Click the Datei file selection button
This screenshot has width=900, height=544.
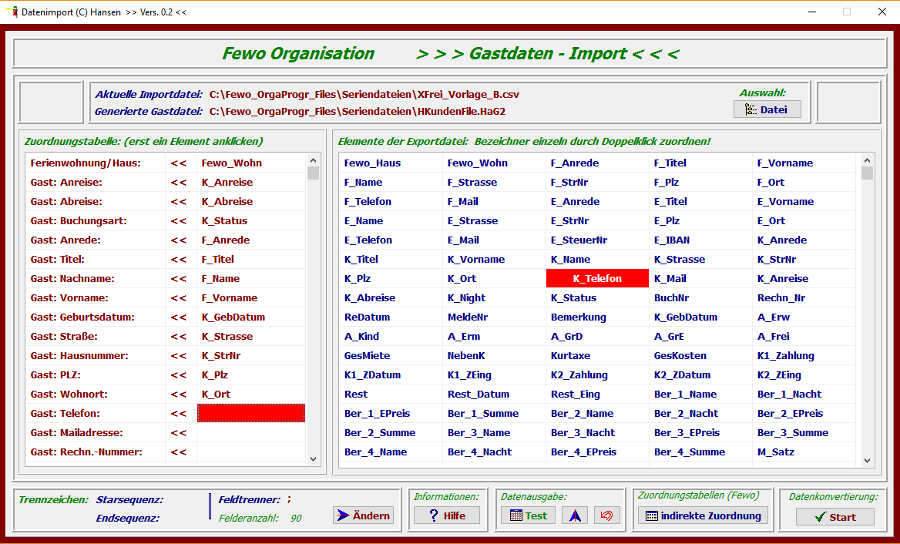(767, 109)
